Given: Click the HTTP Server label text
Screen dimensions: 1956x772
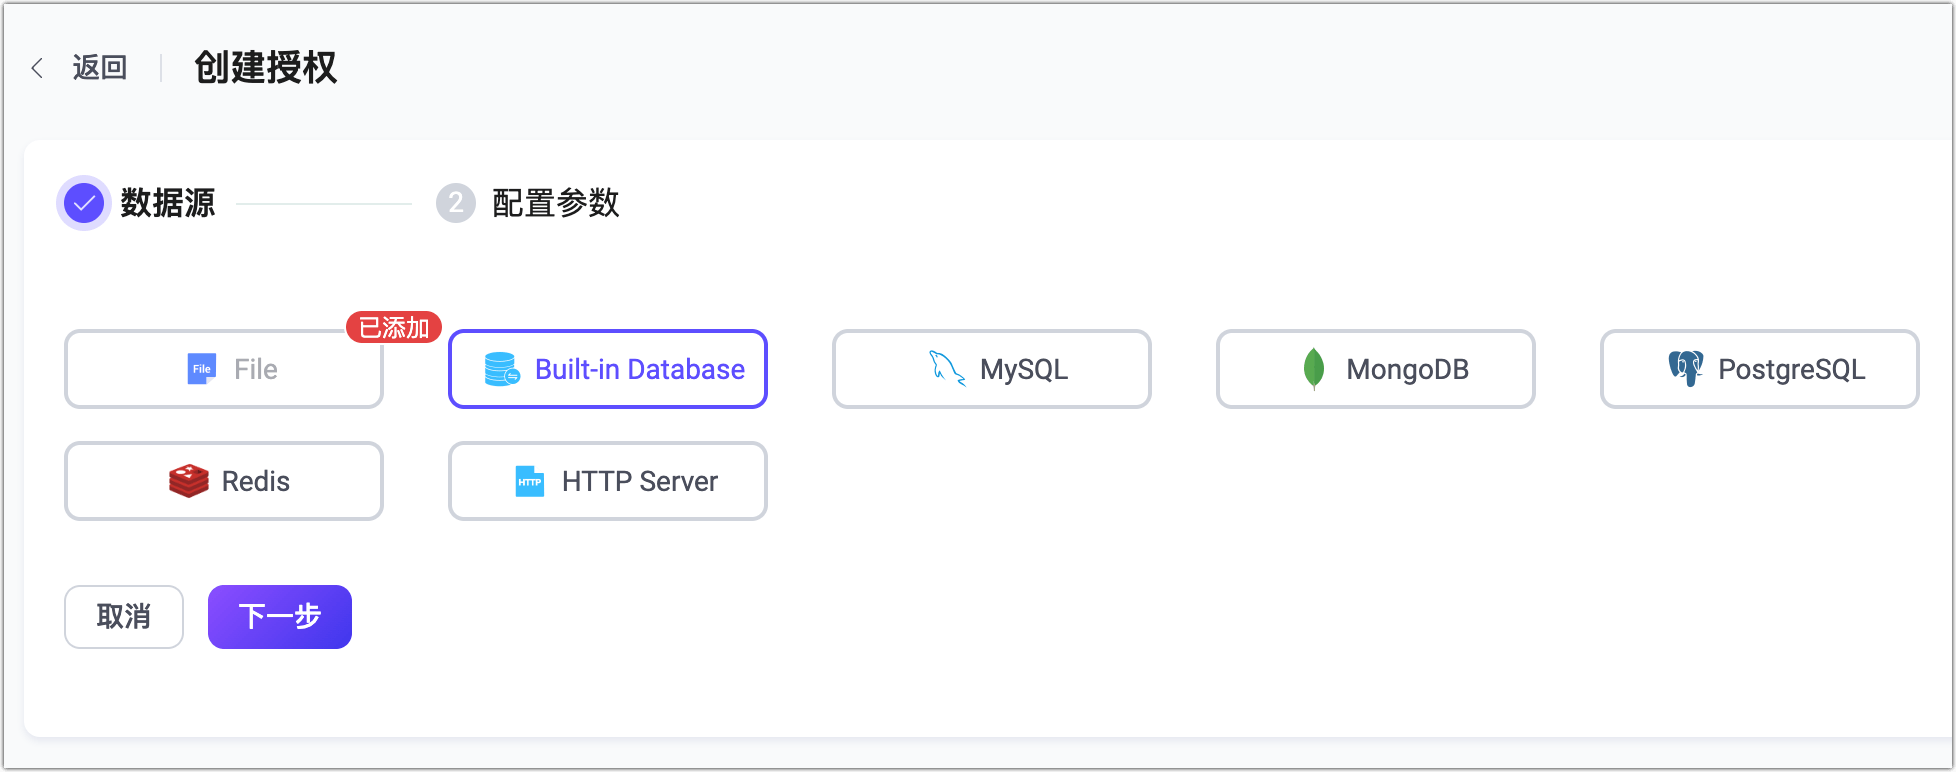Looking at the screenshot, I should point(640,482).
